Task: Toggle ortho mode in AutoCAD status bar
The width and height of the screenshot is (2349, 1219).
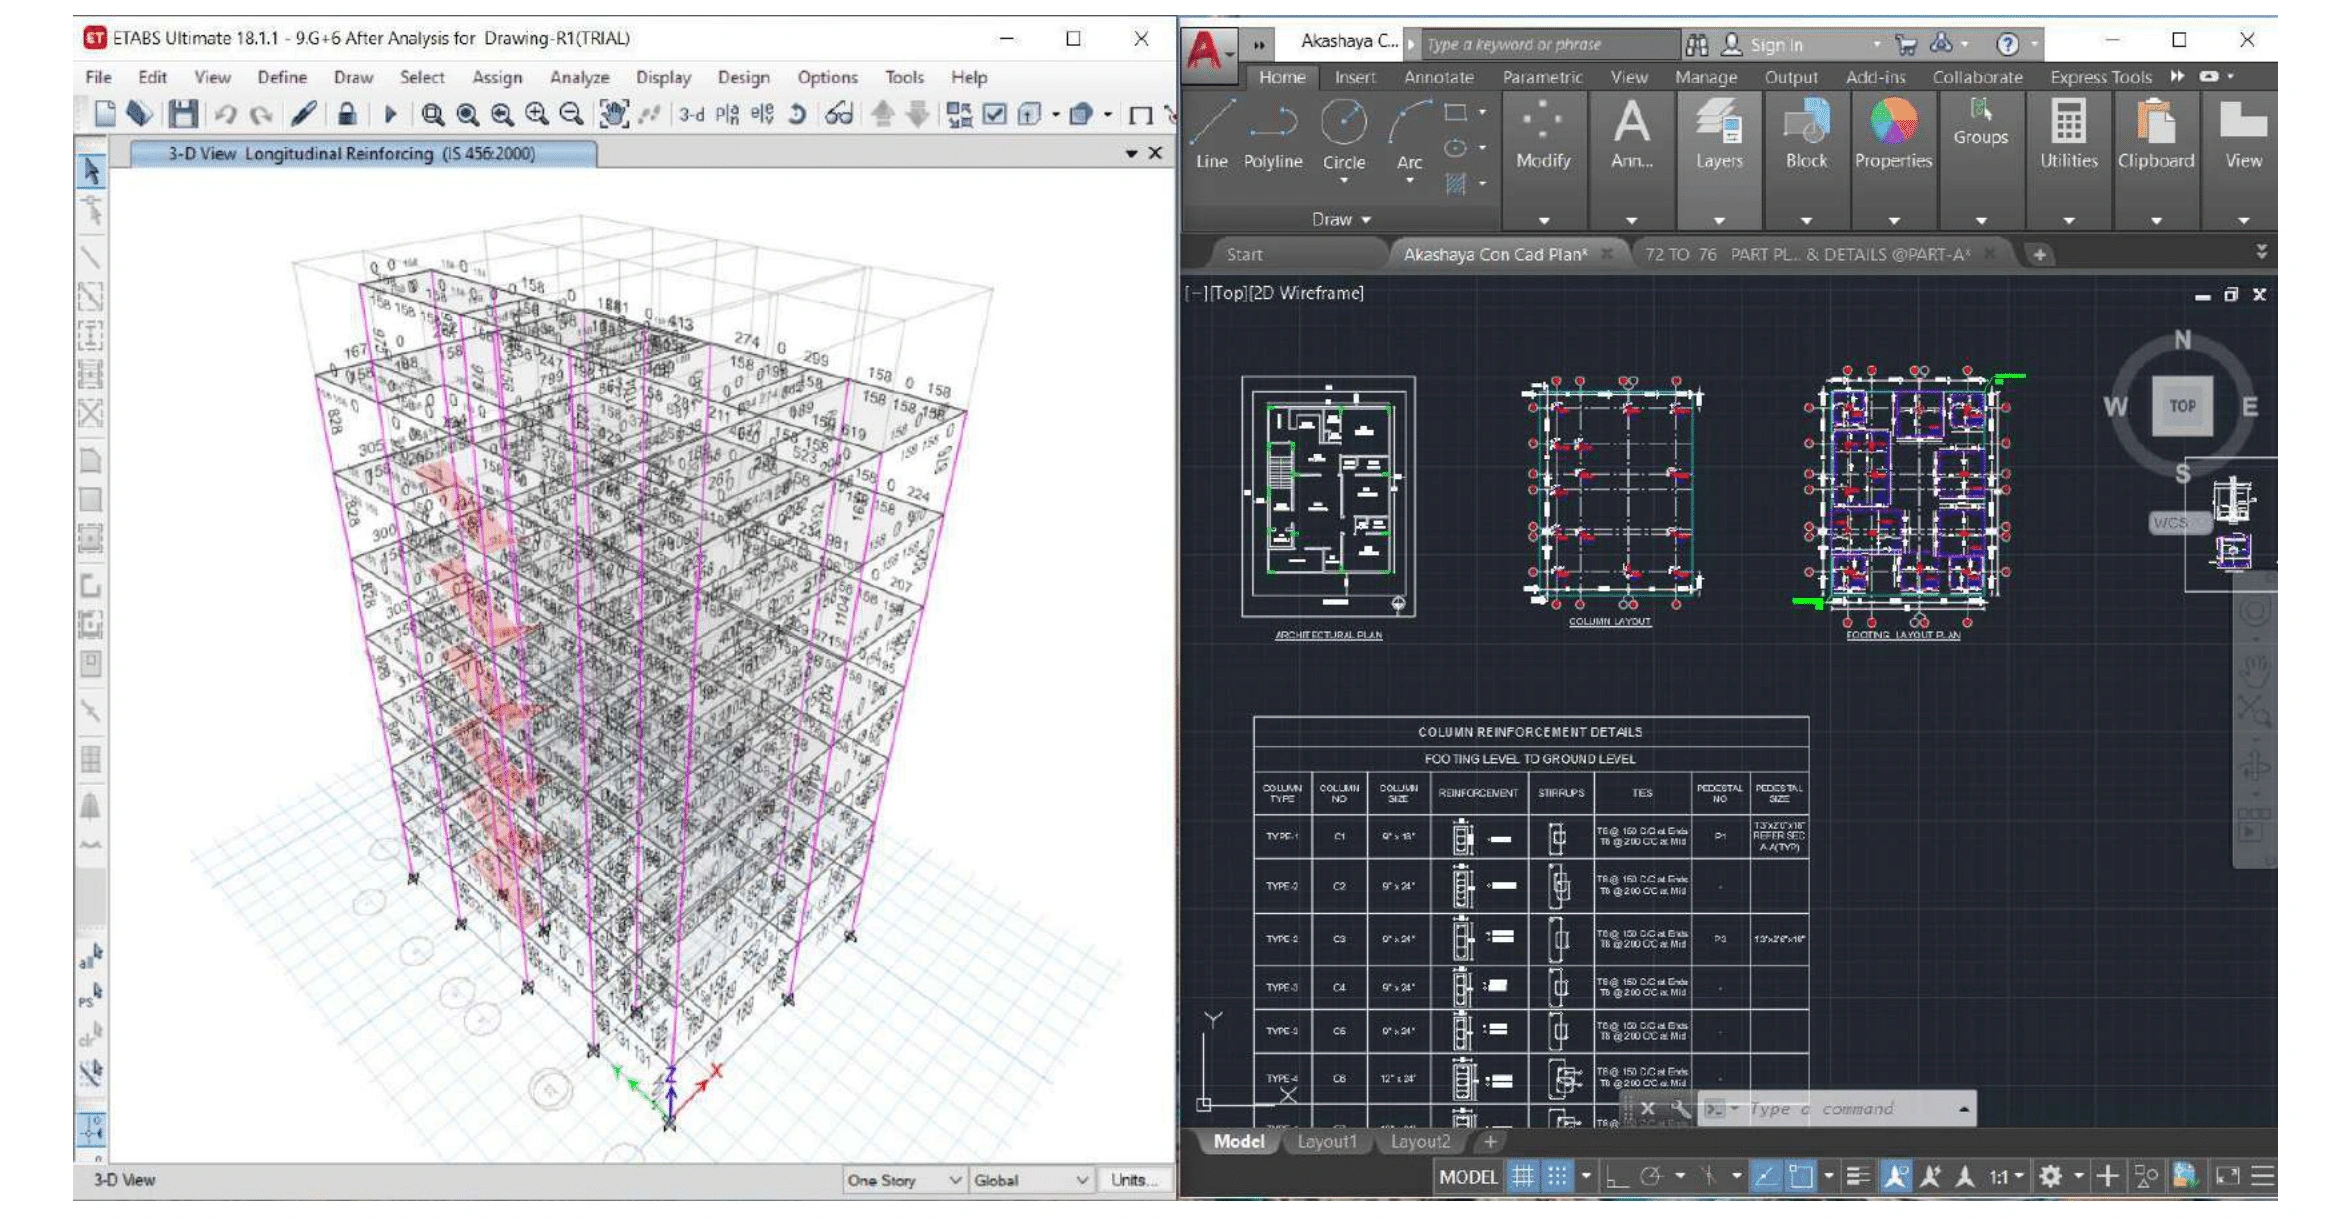Action: pyautogui.click(x=1616, y=1177)
